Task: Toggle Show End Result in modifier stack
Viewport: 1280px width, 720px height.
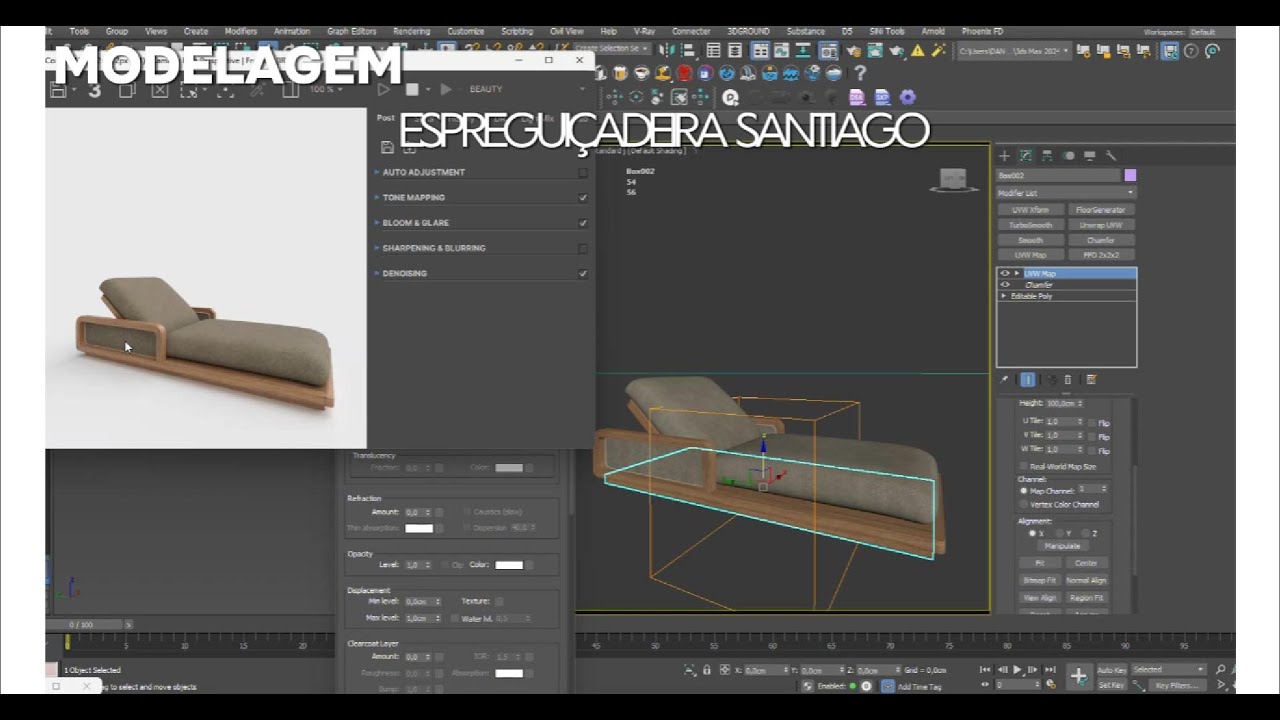Action: (1027, 380)
